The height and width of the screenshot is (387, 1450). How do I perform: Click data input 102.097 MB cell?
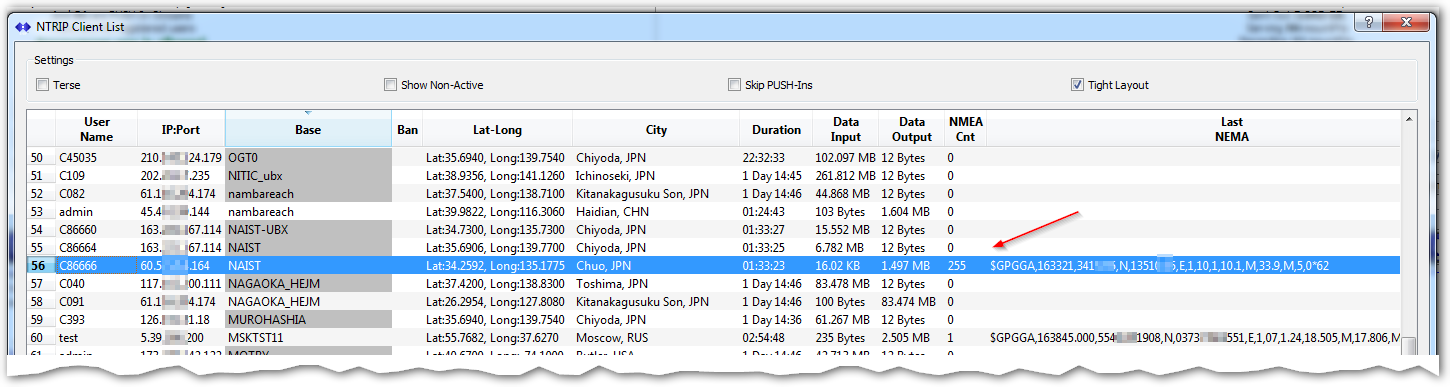click(845, 157)
